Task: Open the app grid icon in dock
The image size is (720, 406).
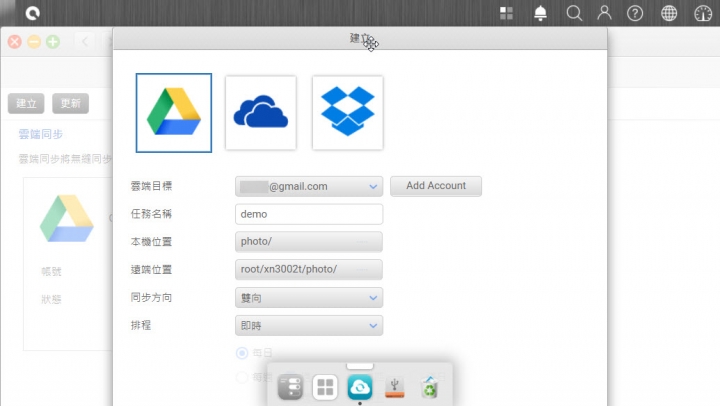Action: coord(325,387)
